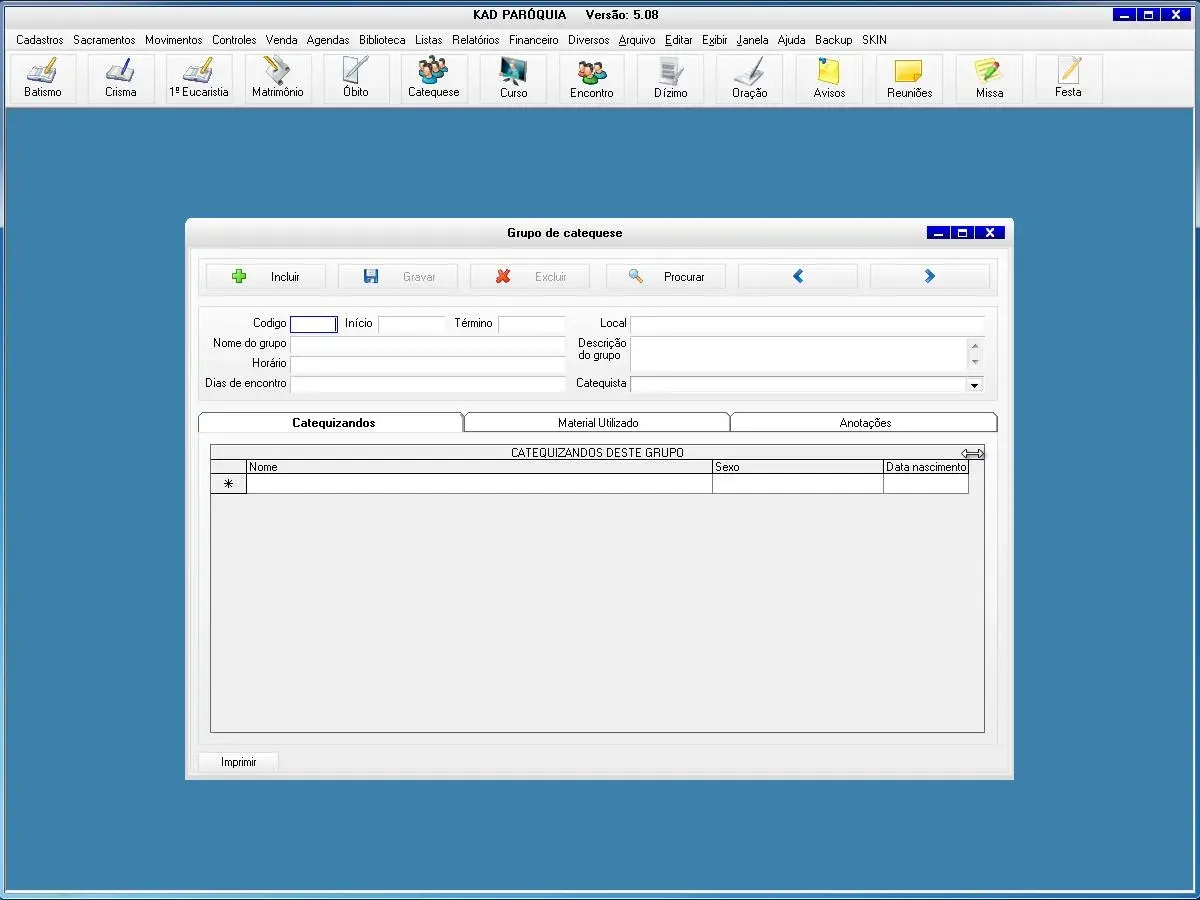Open the Agendas menu
1200x900 pixels.
pyautogui.click(x=328, y=40)
